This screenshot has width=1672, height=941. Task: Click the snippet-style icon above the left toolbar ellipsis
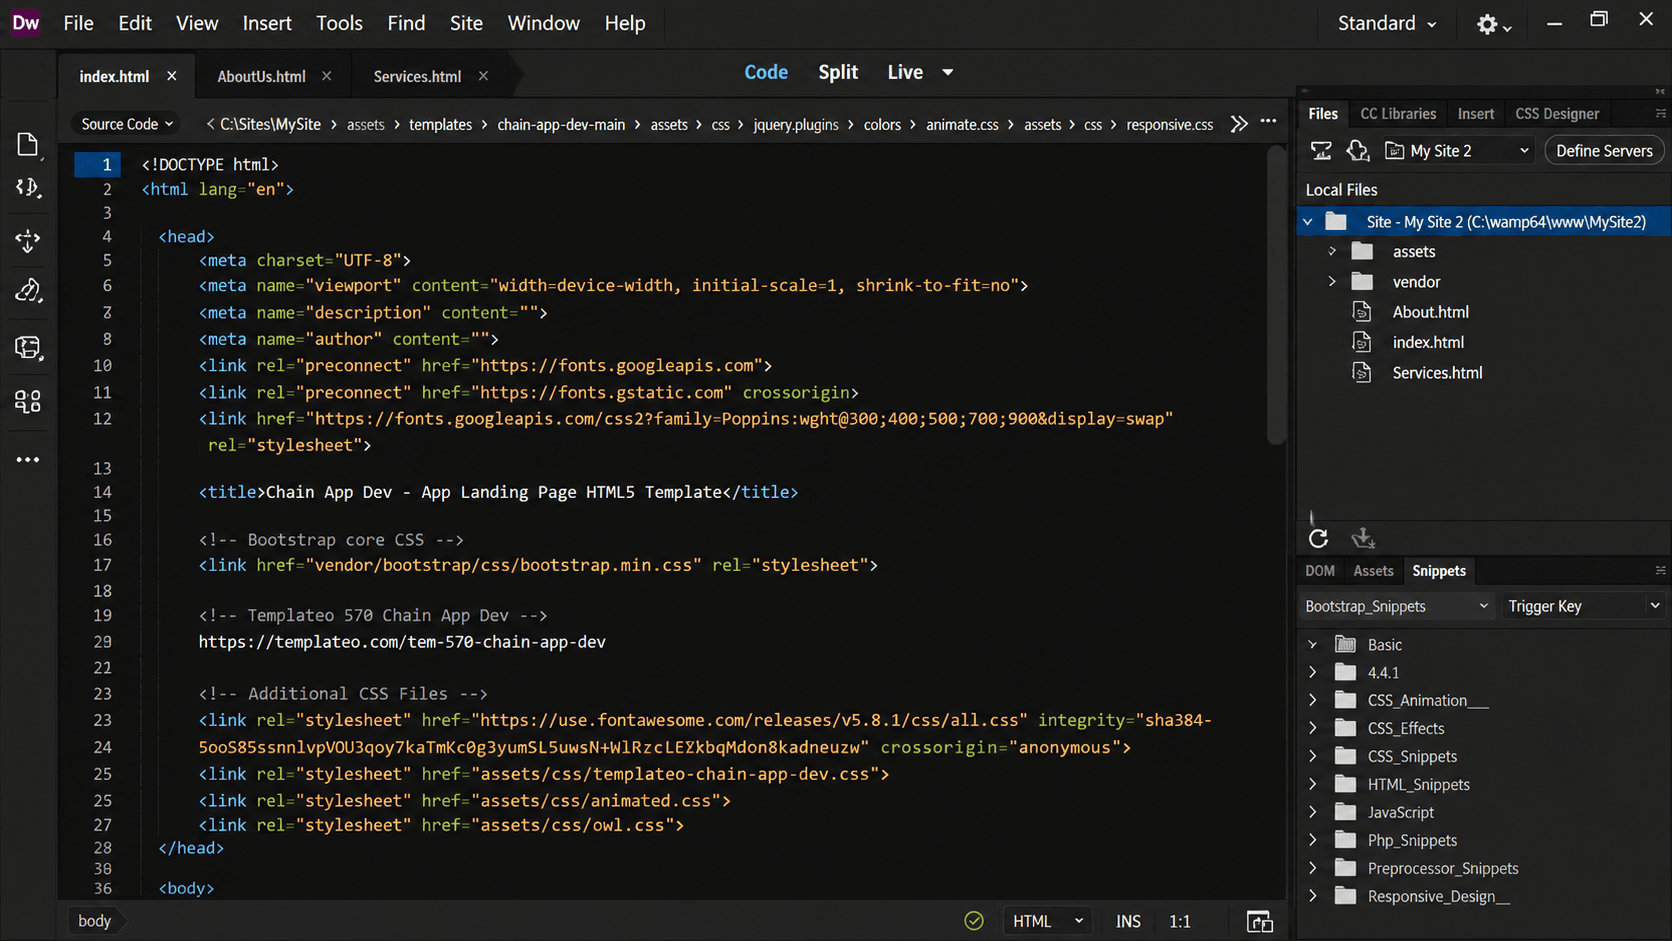click(28, 401)
